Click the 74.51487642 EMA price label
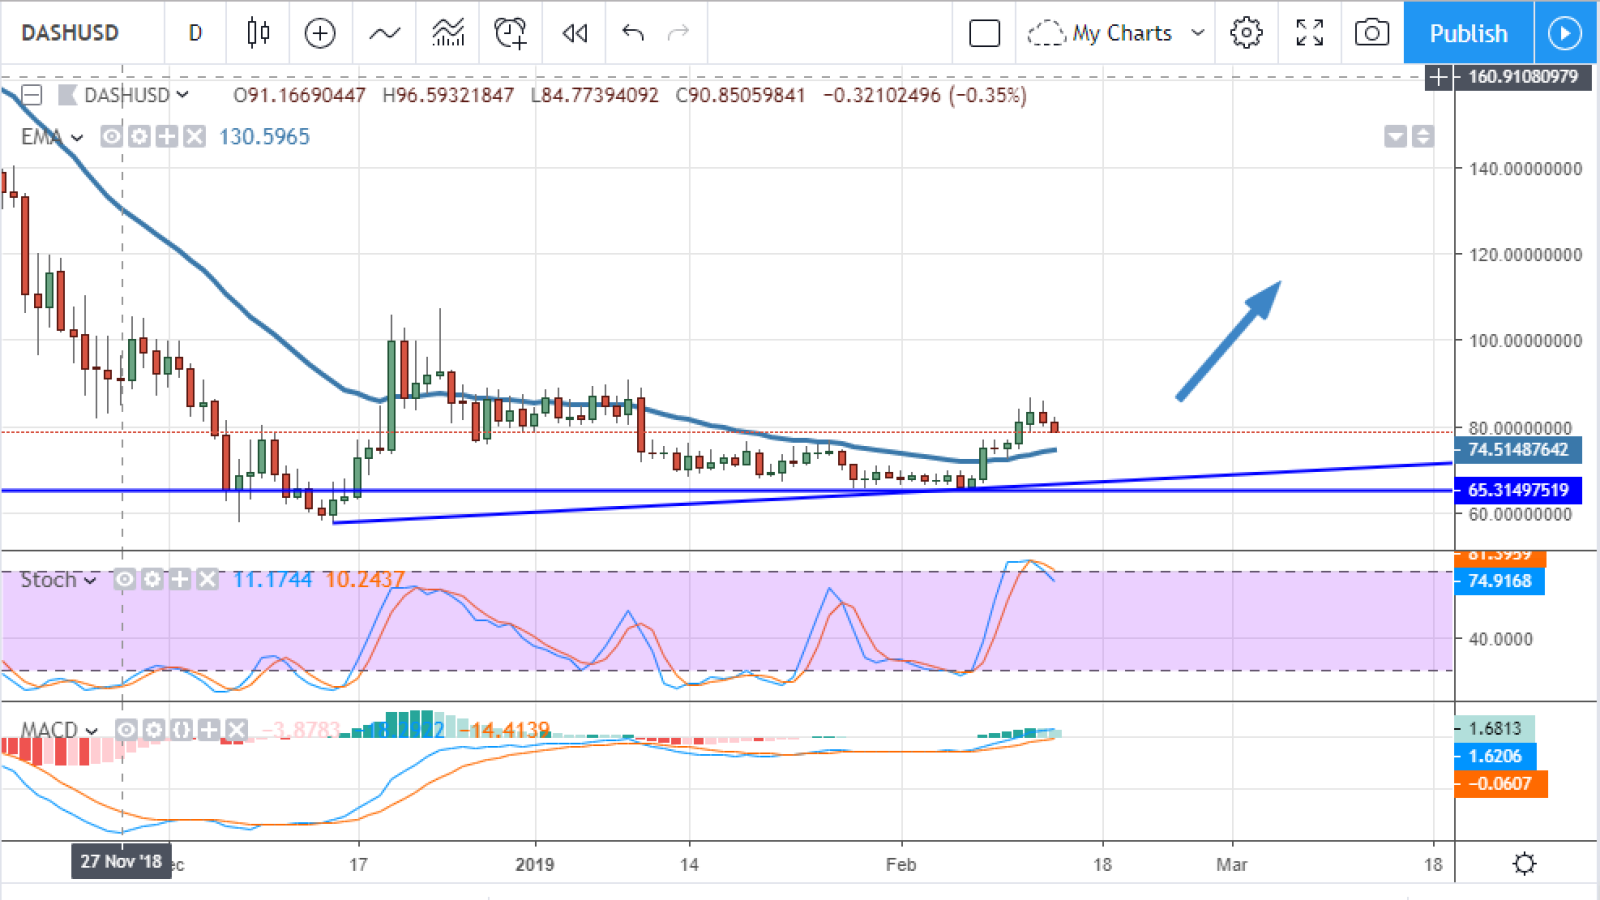 pos(1518,450)
